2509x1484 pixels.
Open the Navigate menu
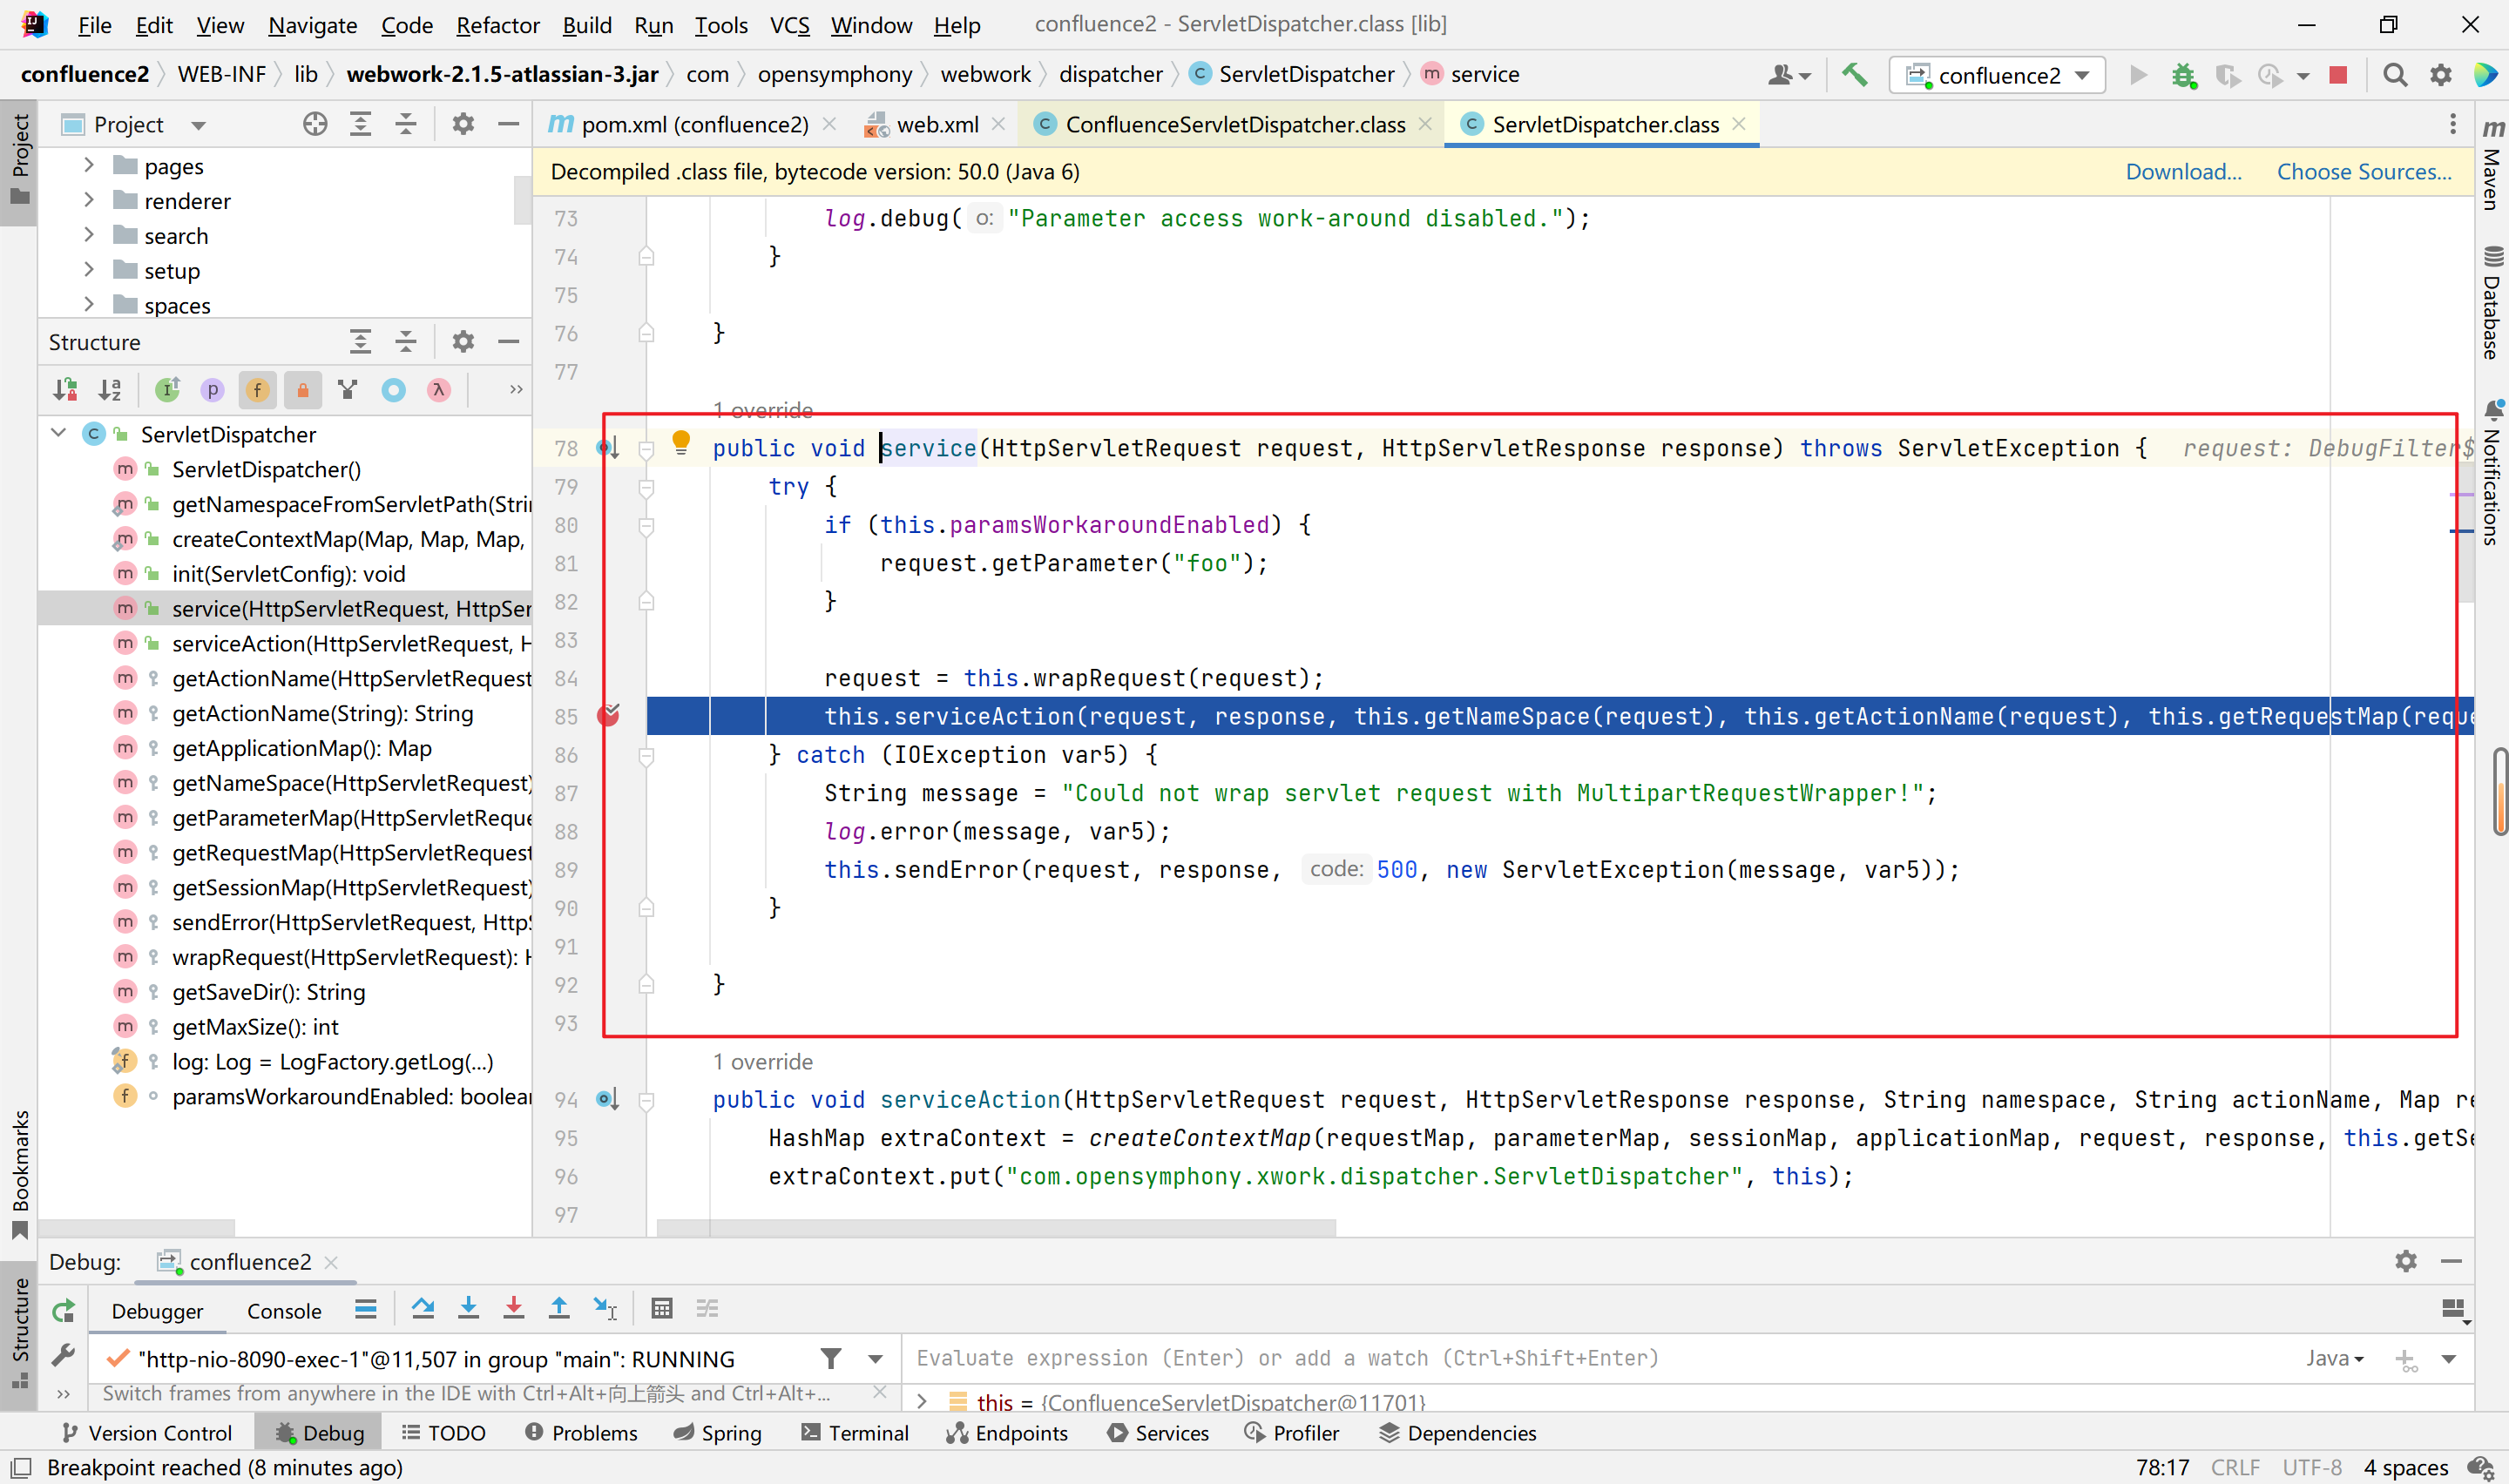click(x=312, y=25)
